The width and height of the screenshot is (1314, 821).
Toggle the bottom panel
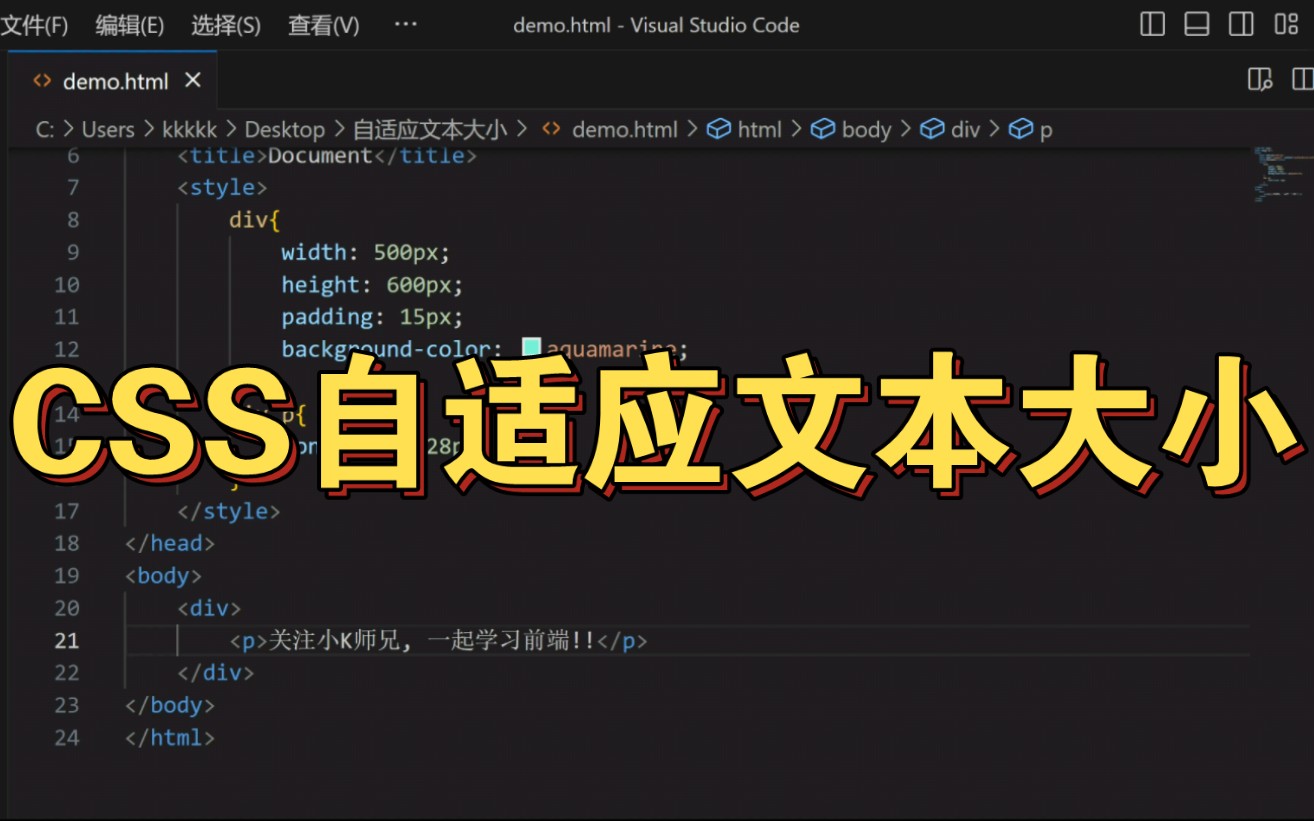pyautogui.click(x=1196, y=24)
